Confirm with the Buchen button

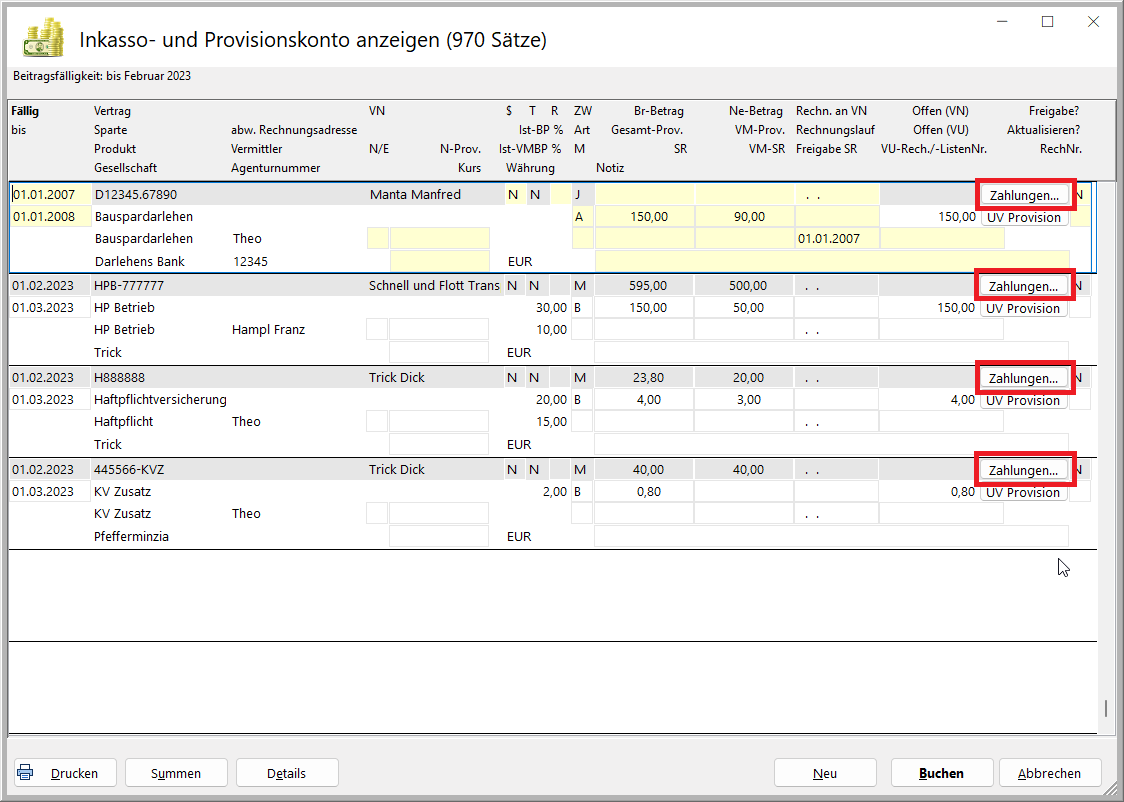point(941,773)
